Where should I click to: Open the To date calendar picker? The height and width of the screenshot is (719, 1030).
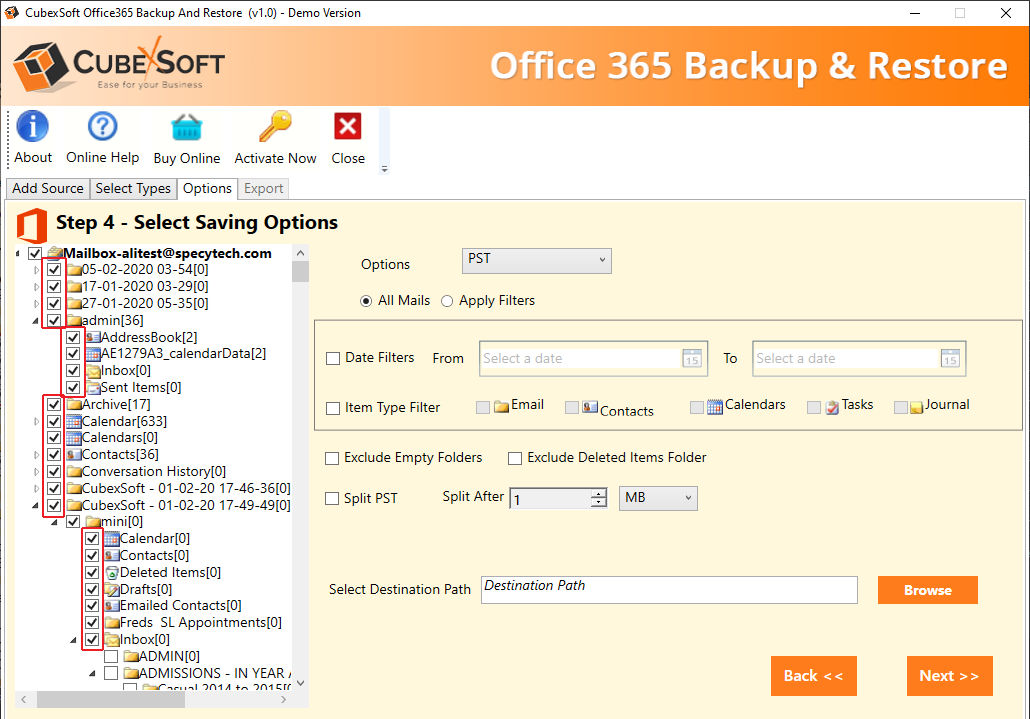(950, 359)
